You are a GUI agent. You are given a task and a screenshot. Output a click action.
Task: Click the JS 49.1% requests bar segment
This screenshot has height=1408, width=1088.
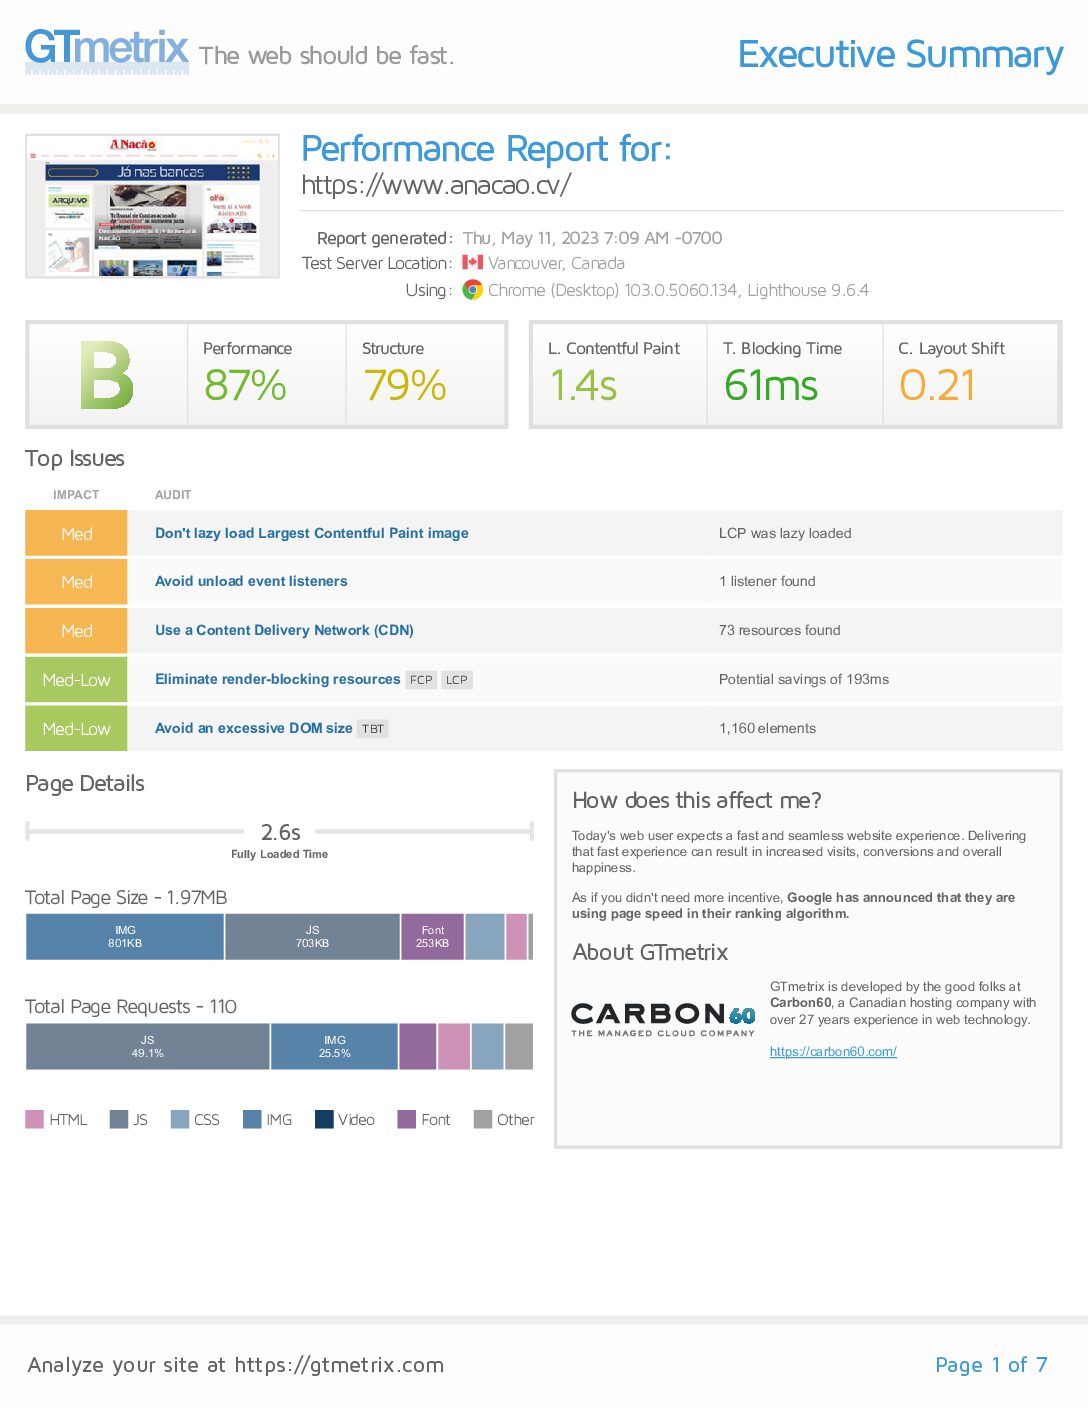[148, 1046]
